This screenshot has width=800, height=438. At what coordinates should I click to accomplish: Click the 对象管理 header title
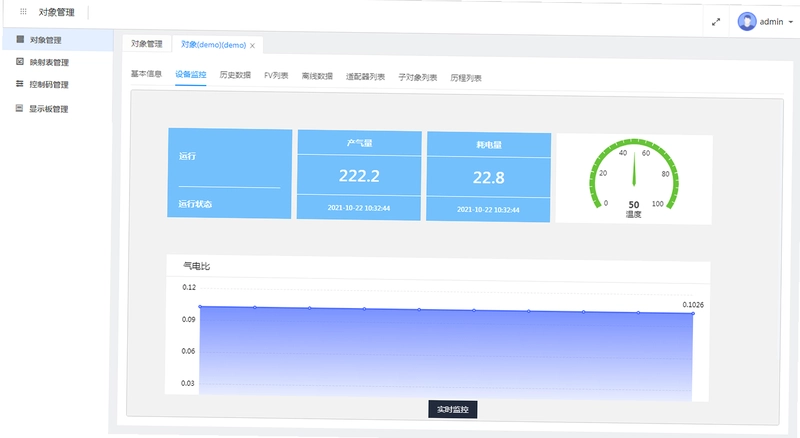57,12
